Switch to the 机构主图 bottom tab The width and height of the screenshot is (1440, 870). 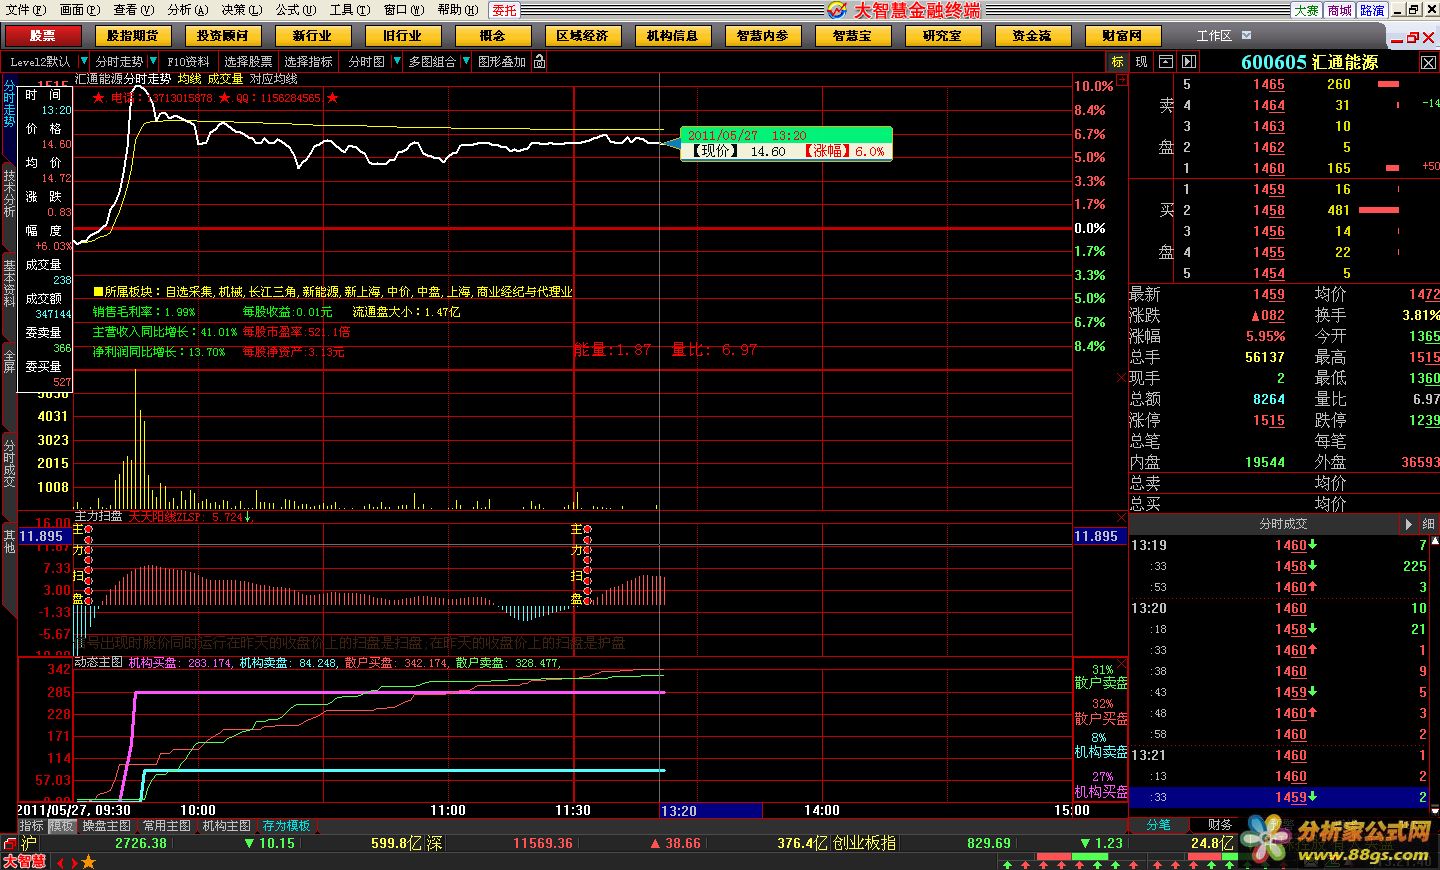pos(227,826)
